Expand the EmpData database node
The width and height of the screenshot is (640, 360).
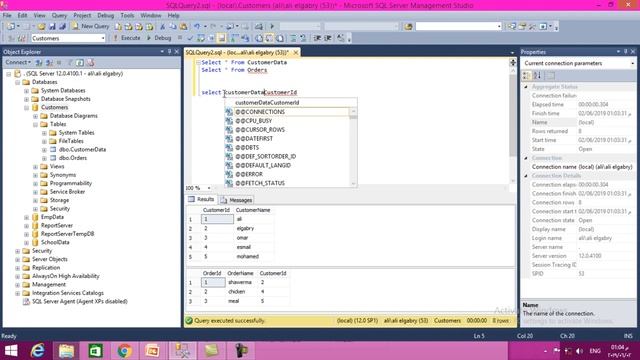[27, 217]
